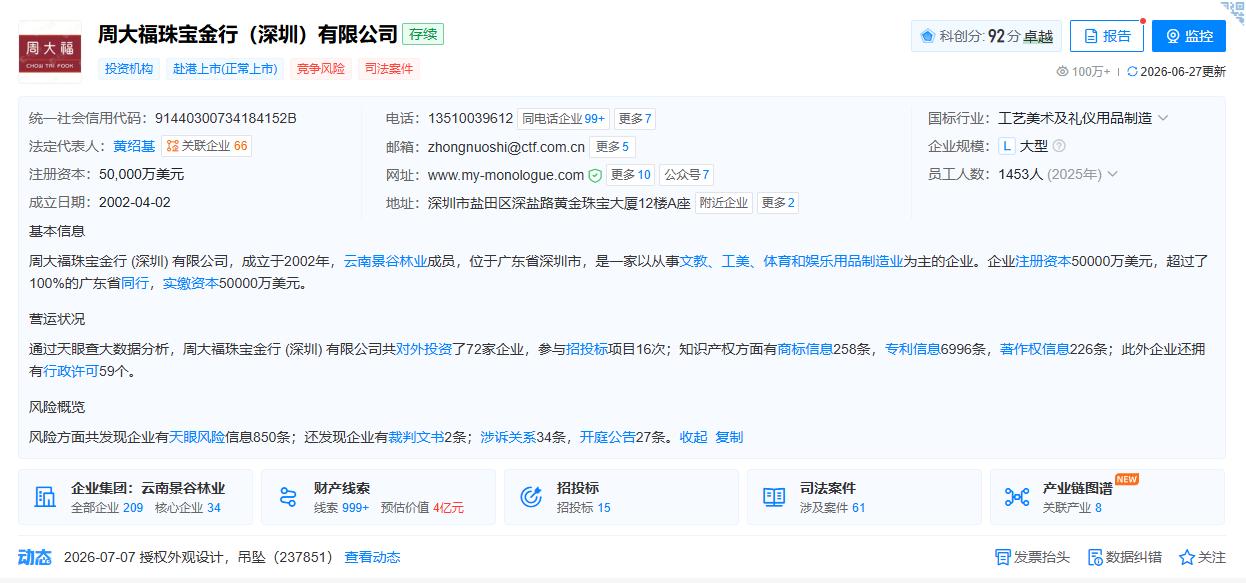Screen dimensions: 1246x583
Task: Open the website www.my-monologue.com
Action: (506, 175)
